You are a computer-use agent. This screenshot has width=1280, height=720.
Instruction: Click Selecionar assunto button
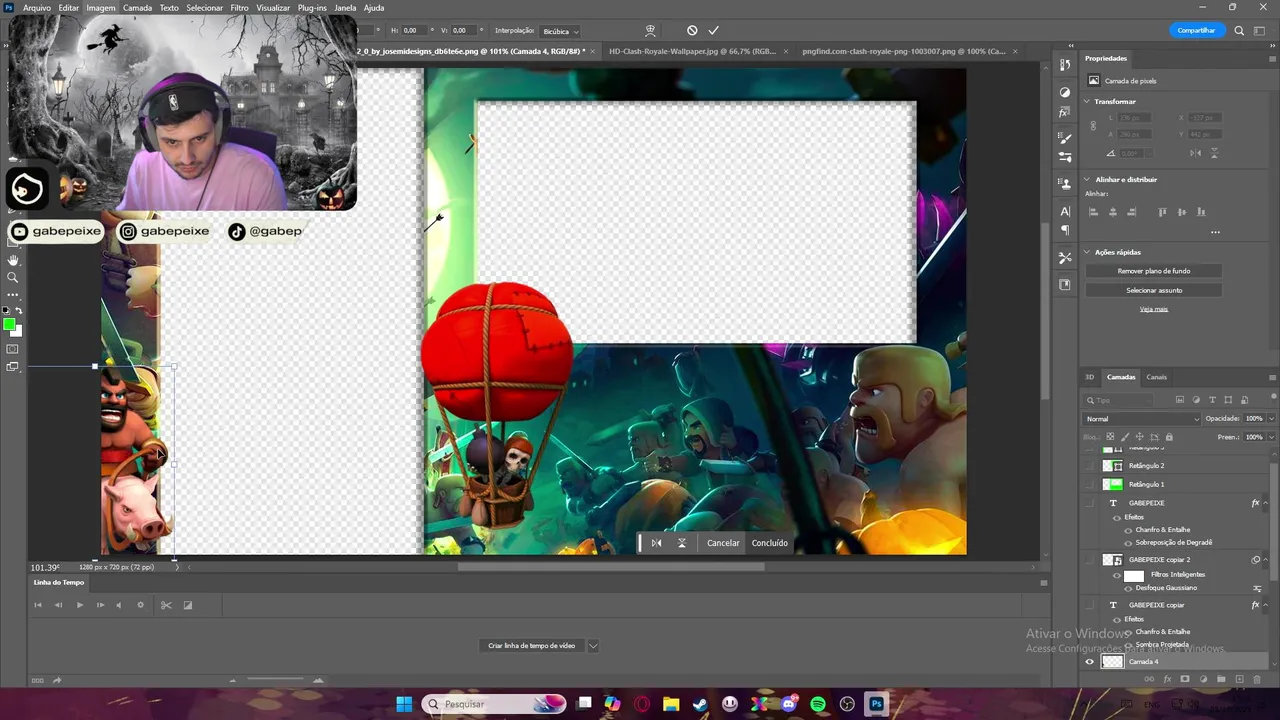pos(1154,290)
